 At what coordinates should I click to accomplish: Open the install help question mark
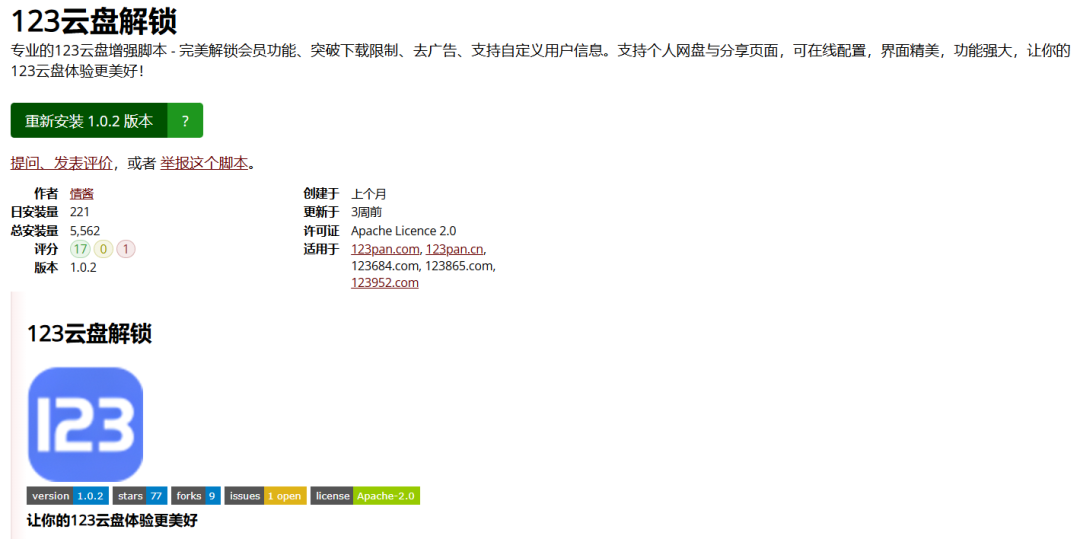[x=185, y=120]
